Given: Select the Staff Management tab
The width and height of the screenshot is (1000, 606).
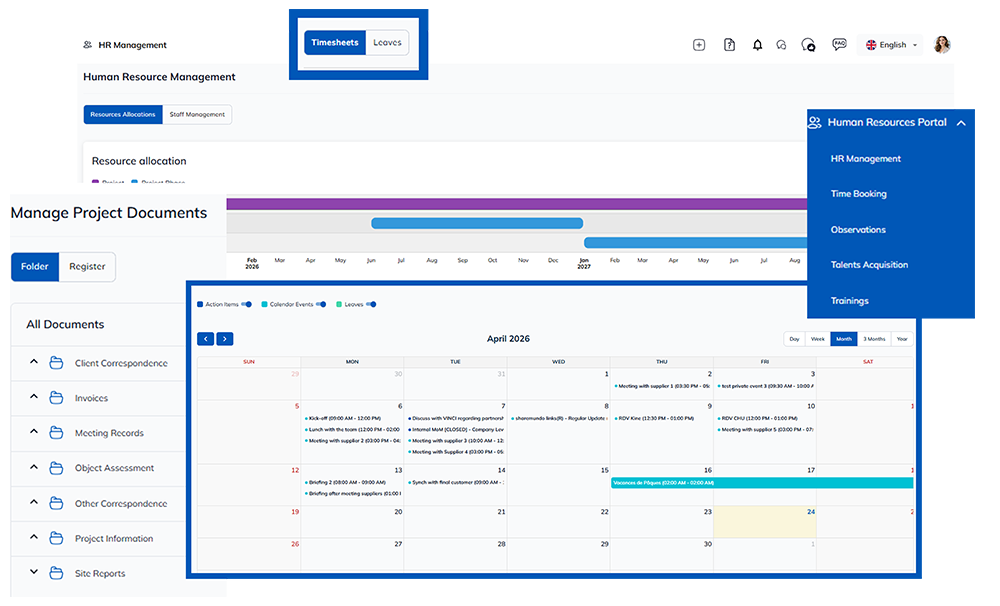Looking at the screenshot, I should click(197, 115).
